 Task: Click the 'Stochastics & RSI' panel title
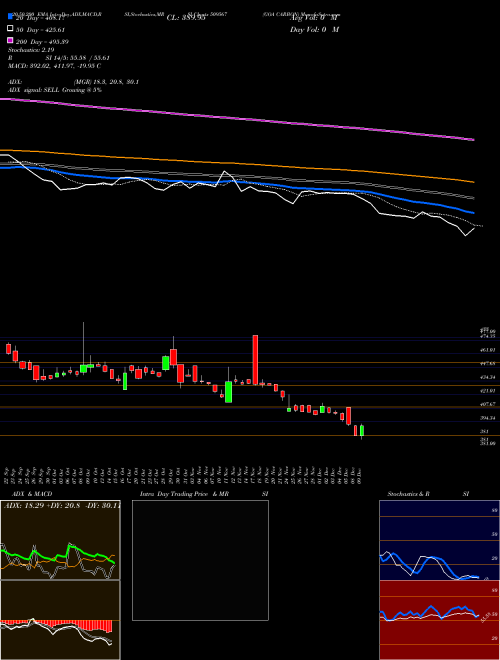[x=428, y=494]
